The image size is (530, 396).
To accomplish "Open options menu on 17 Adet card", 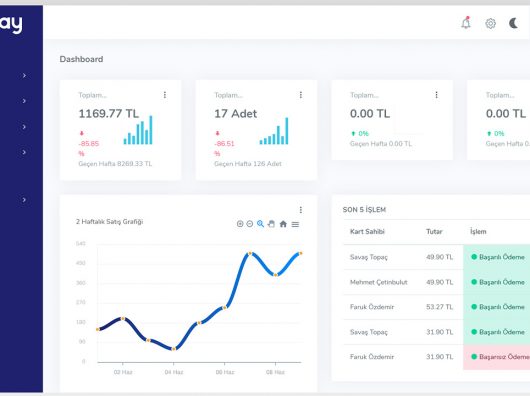I will point(301,95).
